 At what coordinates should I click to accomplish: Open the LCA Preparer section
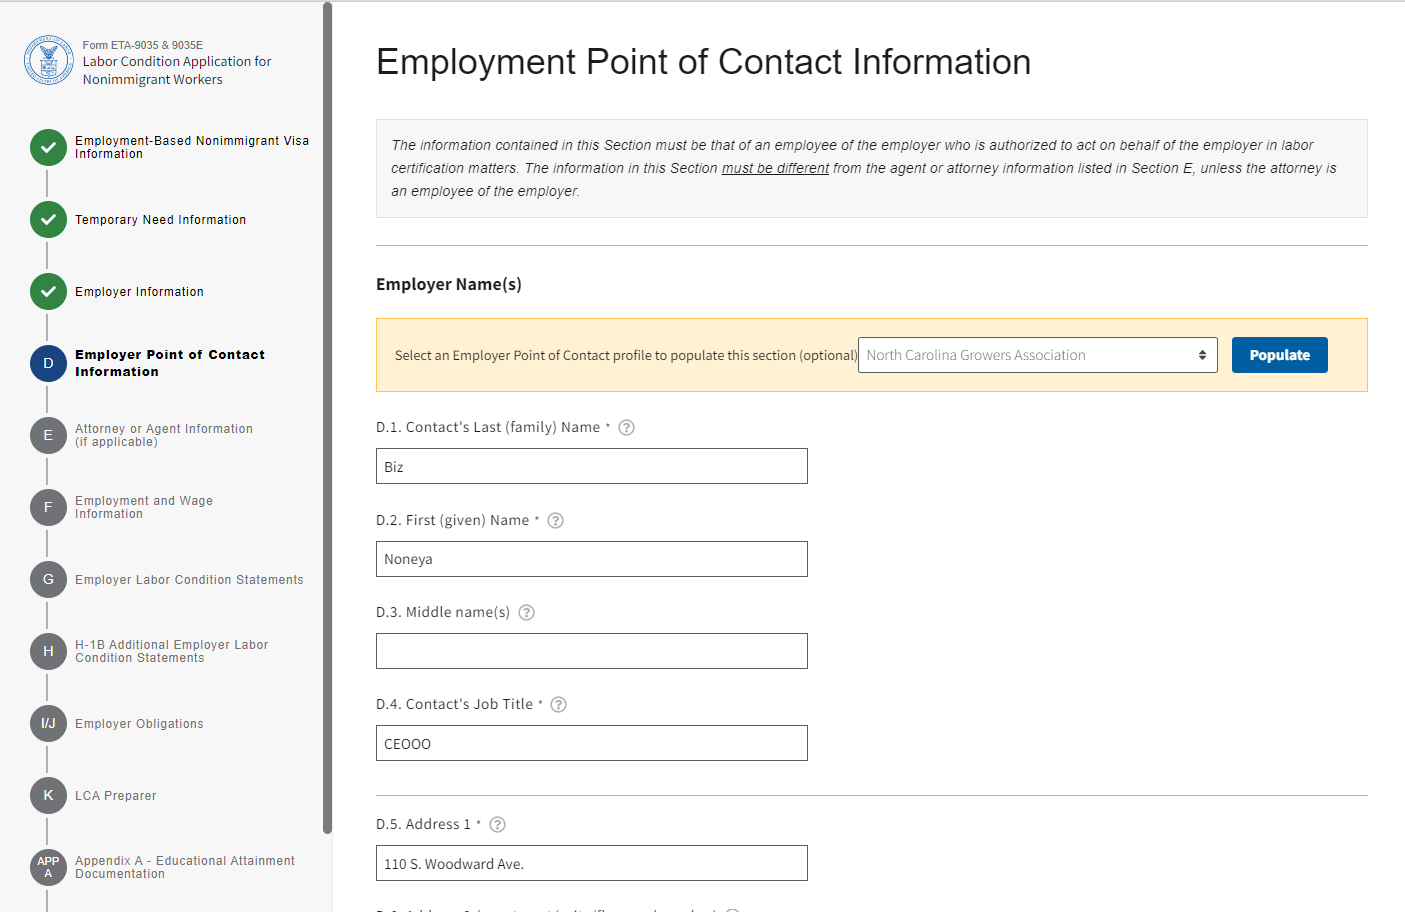pos(116,796)
